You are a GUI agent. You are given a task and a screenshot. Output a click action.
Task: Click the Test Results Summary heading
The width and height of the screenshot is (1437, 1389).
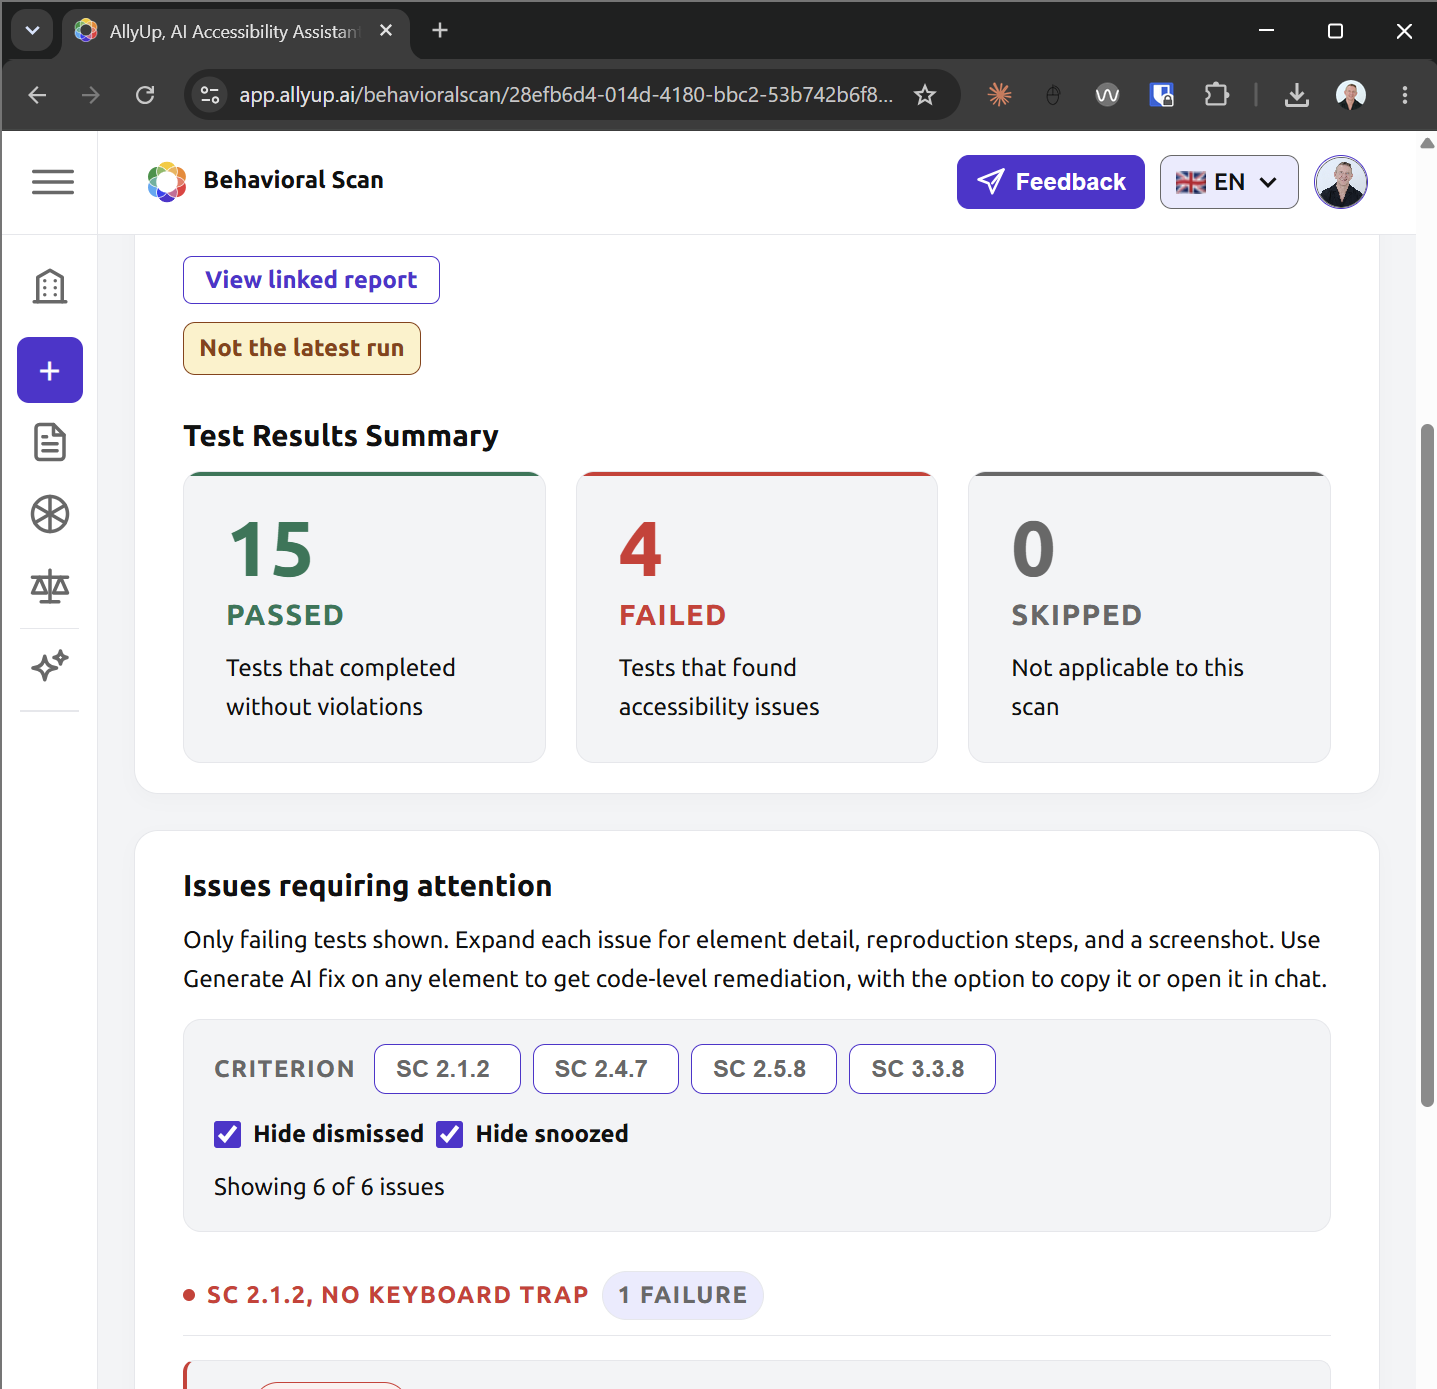point(341,436)
